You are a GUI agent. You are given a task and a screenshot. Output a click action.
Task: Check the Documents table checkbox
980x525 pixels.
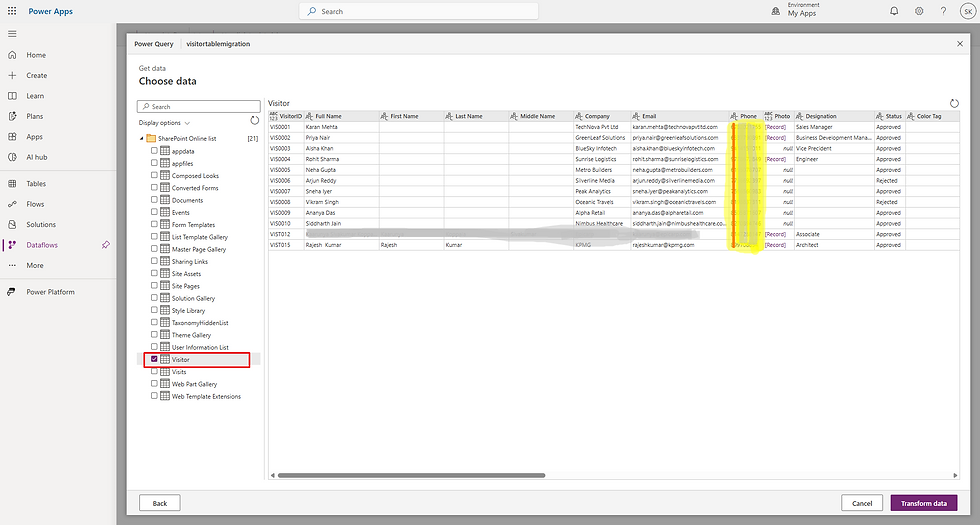(154, 200)
